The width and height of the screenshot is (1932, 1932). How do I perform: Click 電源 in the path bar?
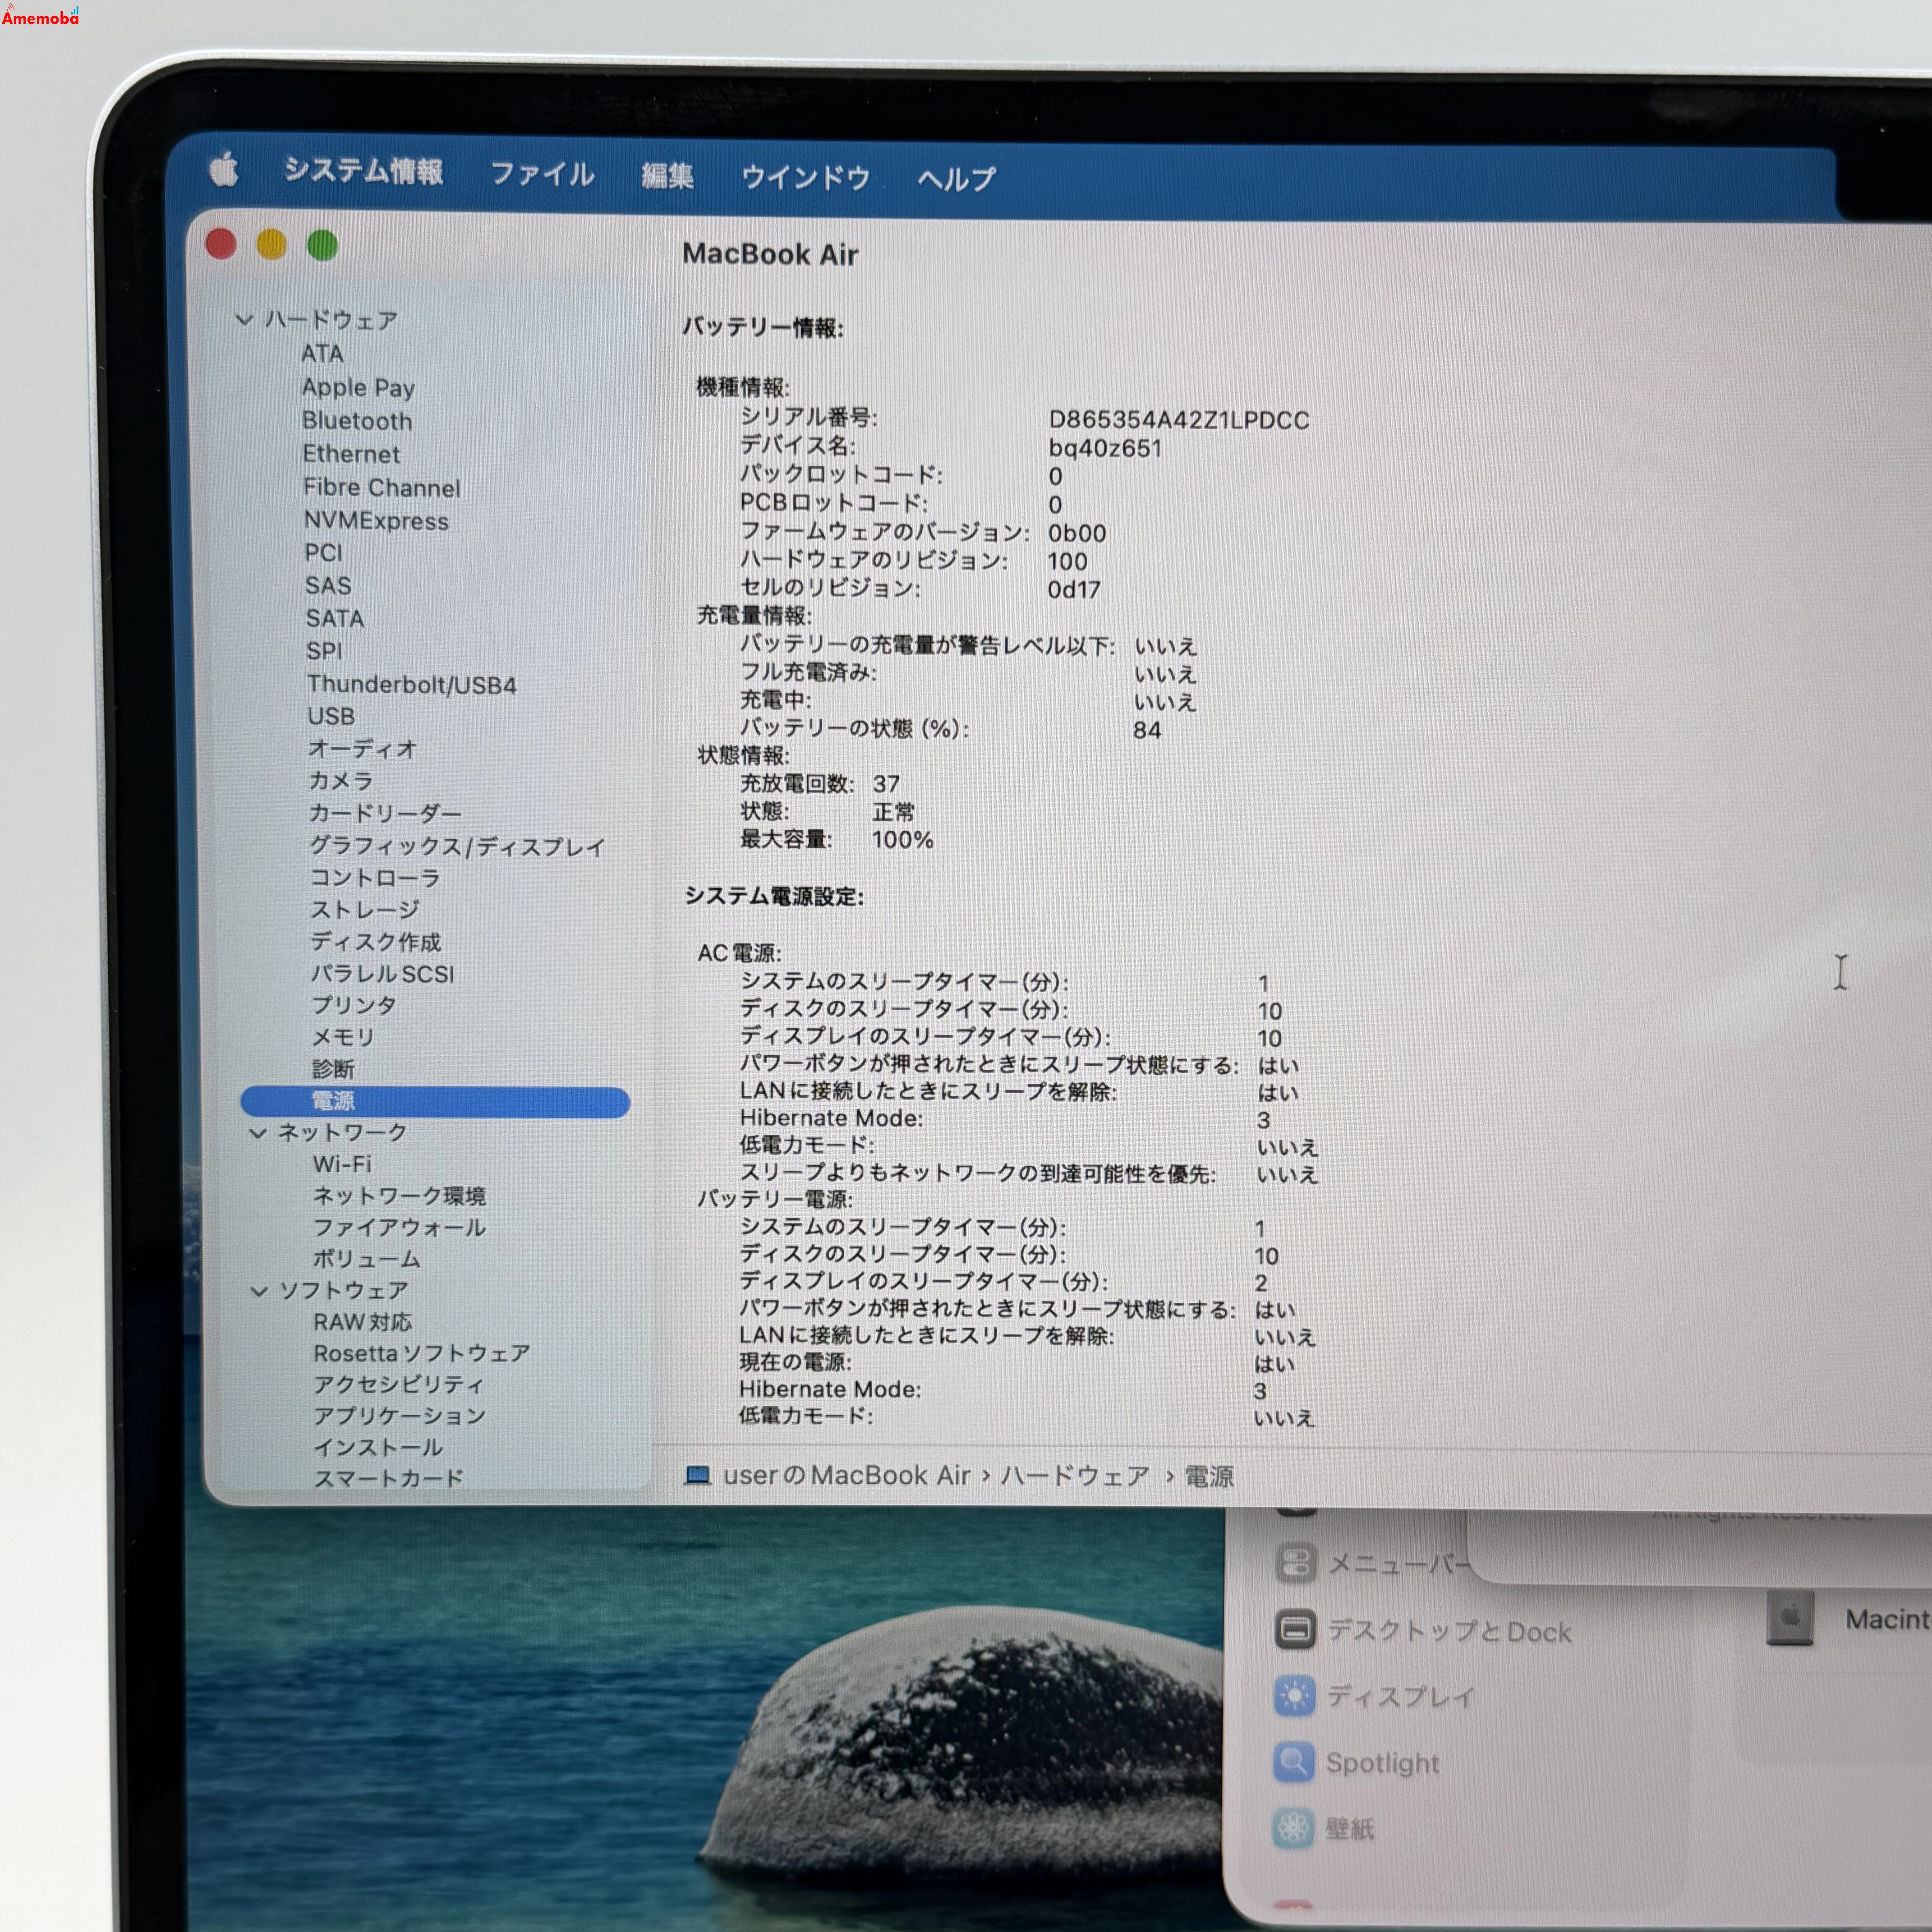[1209, 1477]
